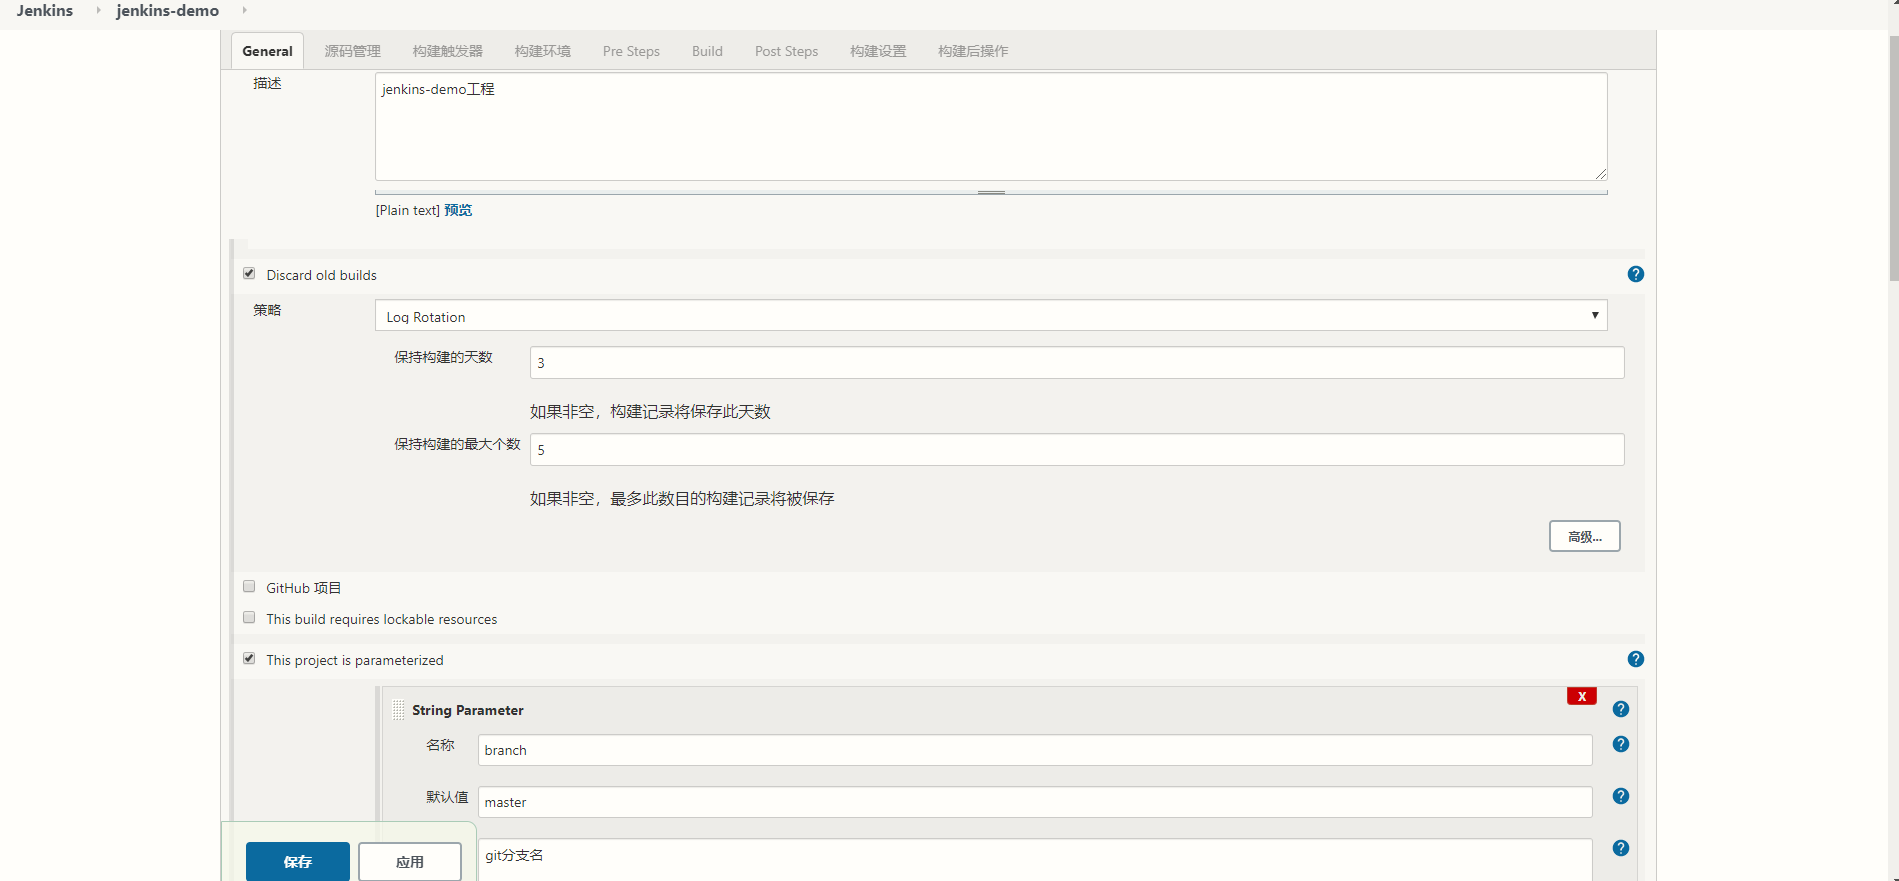This screenshot has width=1899, height=881.
Task: Switch to 构建后操作 tab
Action: click(x=972, y=51)
